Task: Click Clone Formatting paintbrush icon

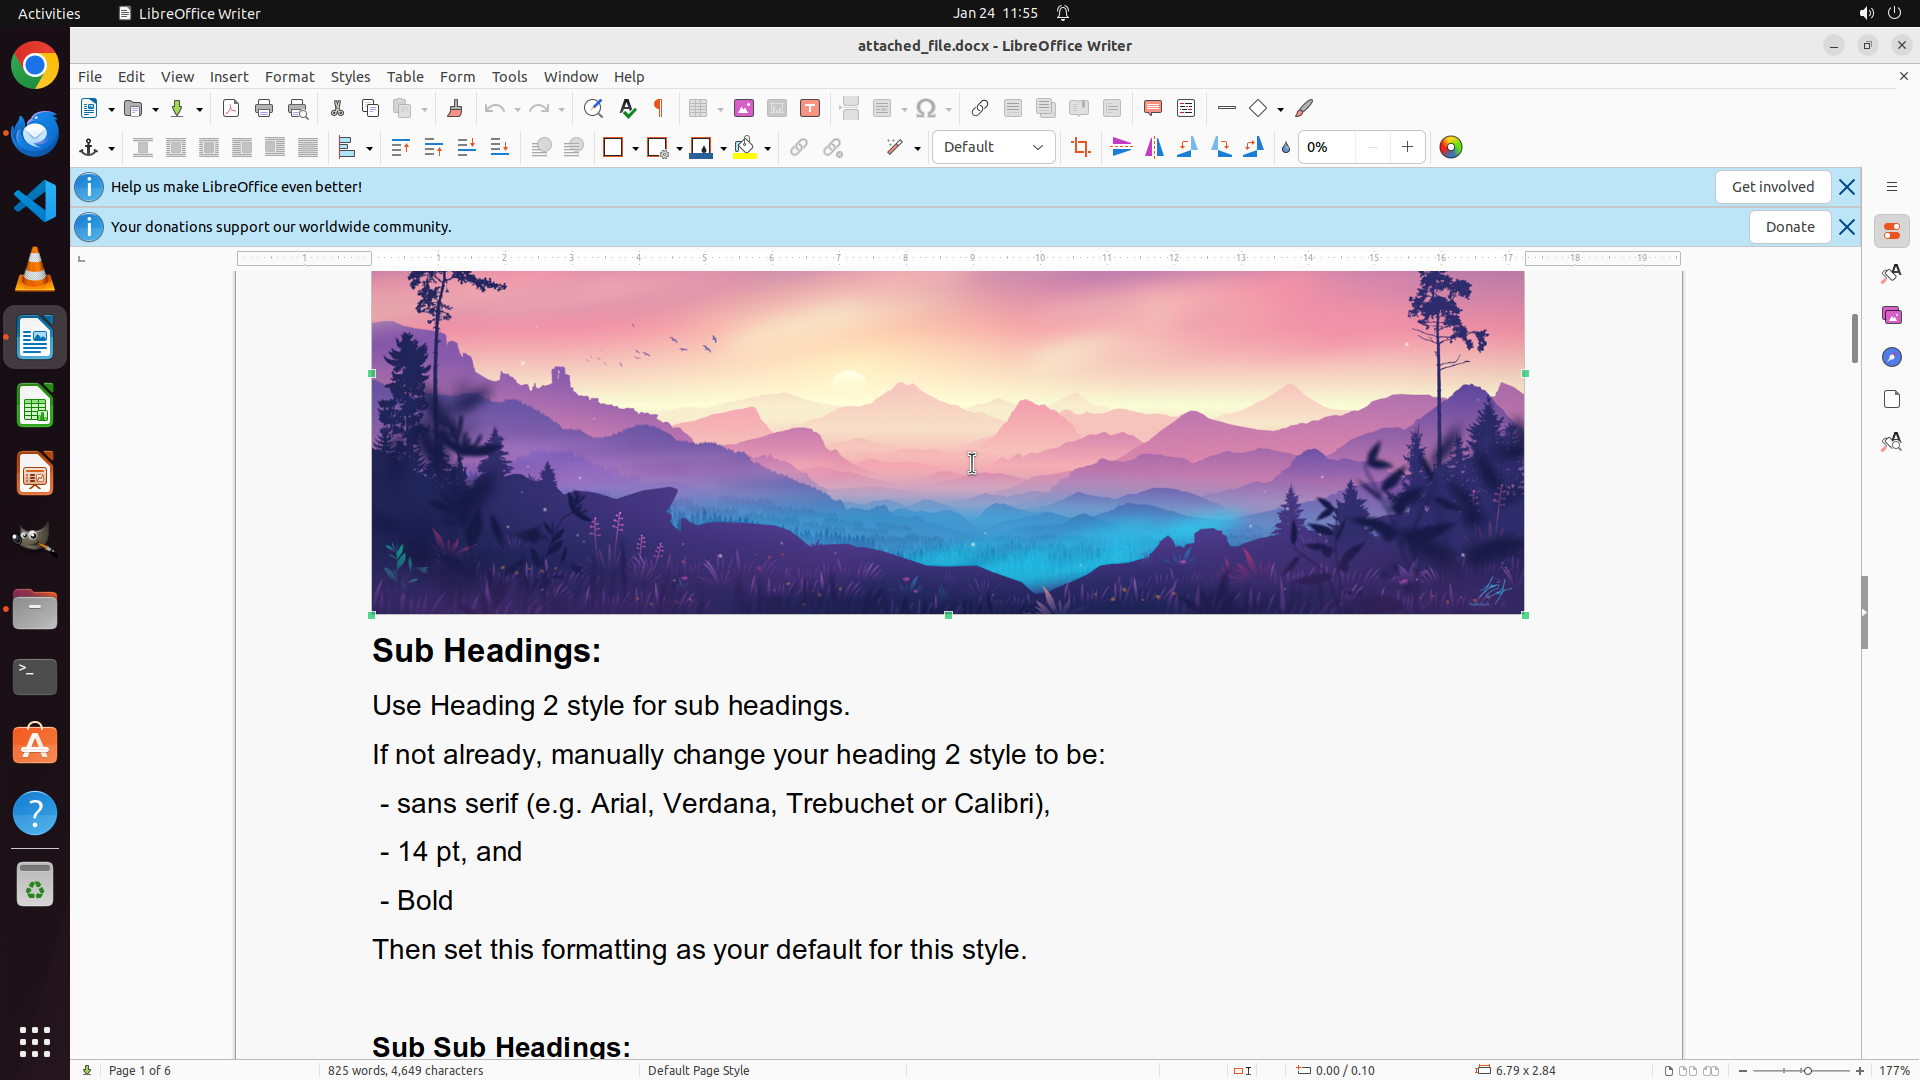Action: click(x=454, y=109)
